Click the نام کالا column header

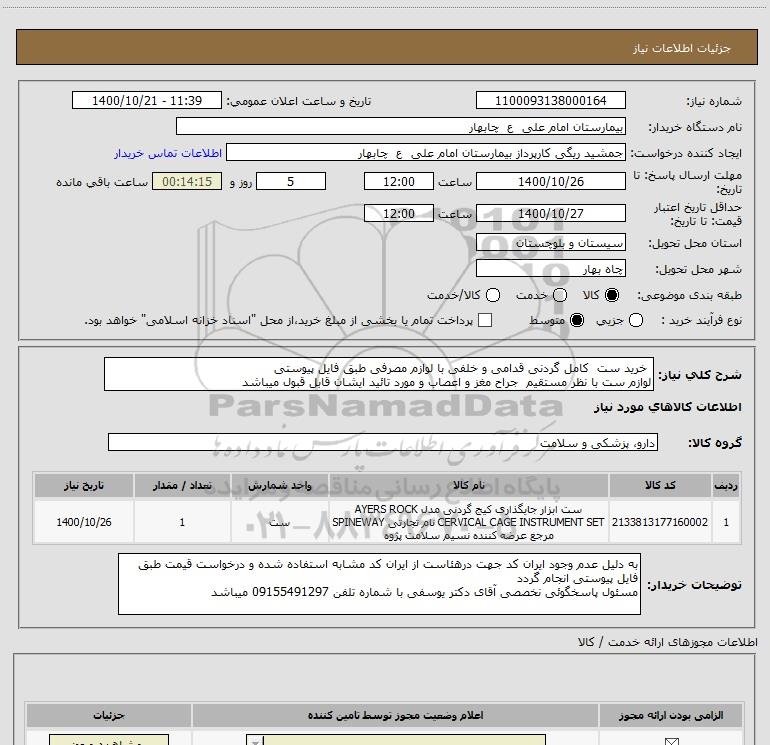[x=468, y=486]
